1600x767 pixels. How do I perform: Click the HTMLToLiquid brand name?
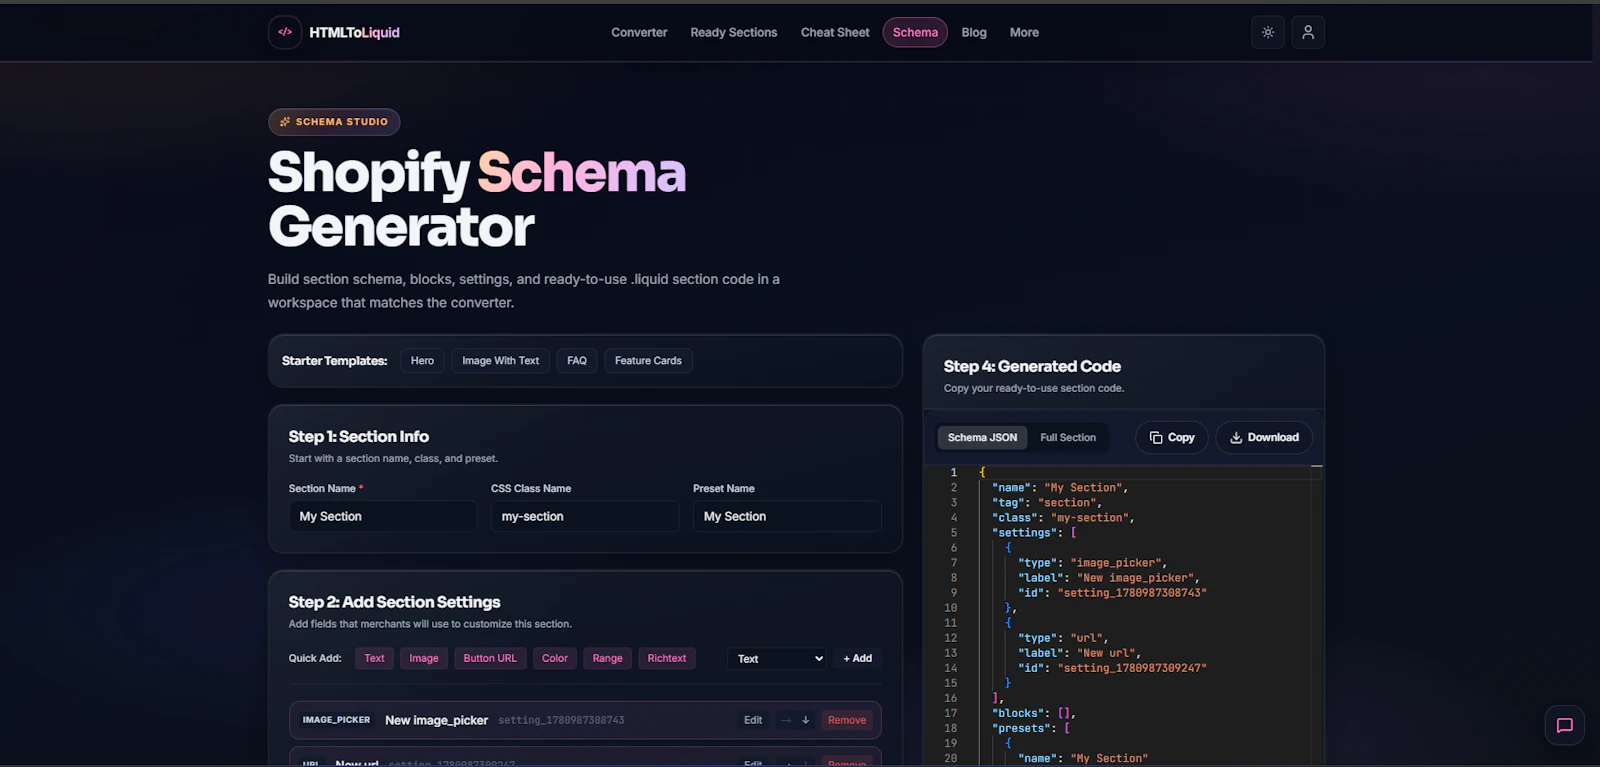pos(354,32)
